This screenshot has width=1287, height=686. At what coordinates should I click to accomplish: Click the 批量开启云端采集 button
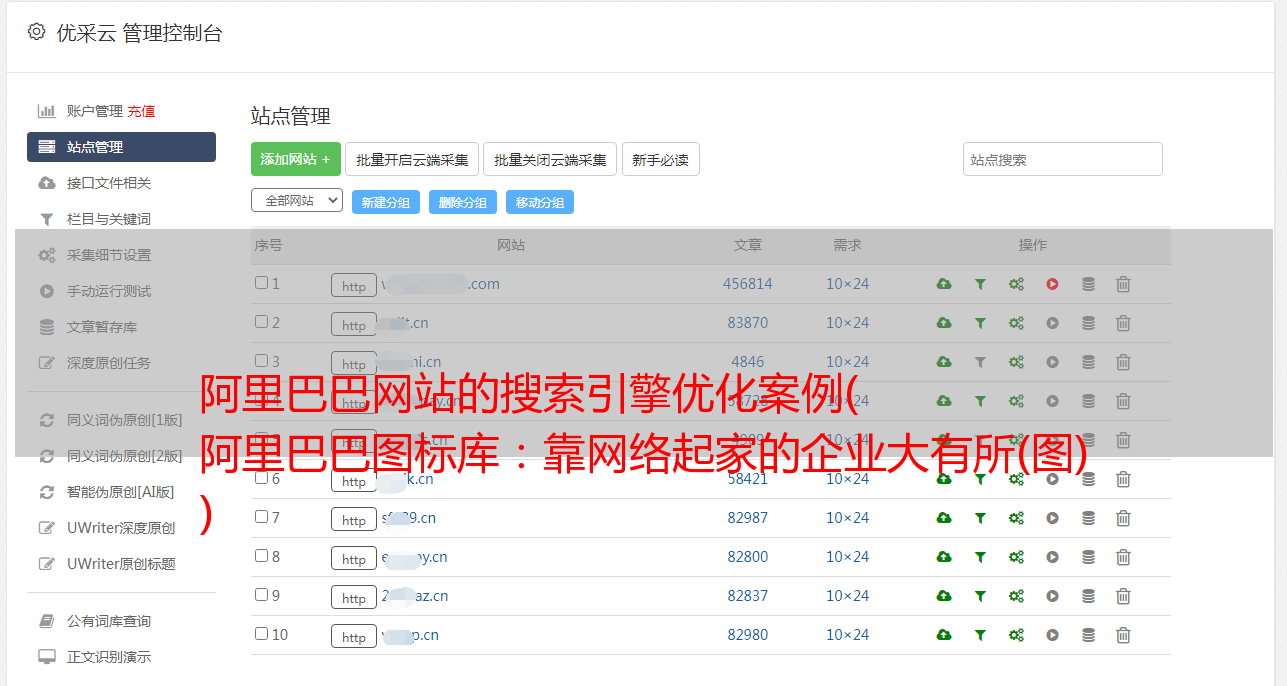[412, 159]
